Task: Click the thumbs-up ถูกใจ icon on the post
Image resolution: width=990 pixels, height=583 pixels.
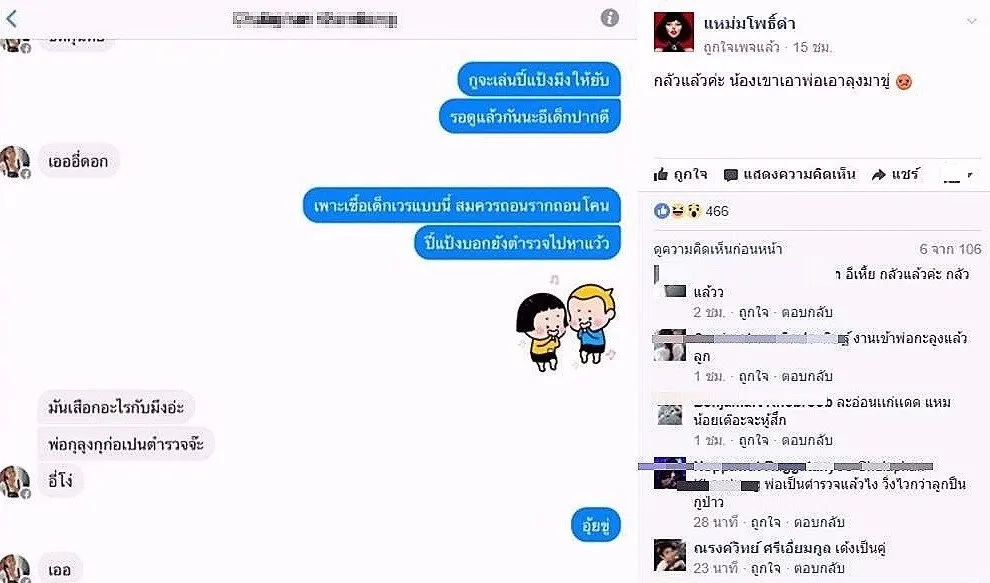Action: (661, 174)
